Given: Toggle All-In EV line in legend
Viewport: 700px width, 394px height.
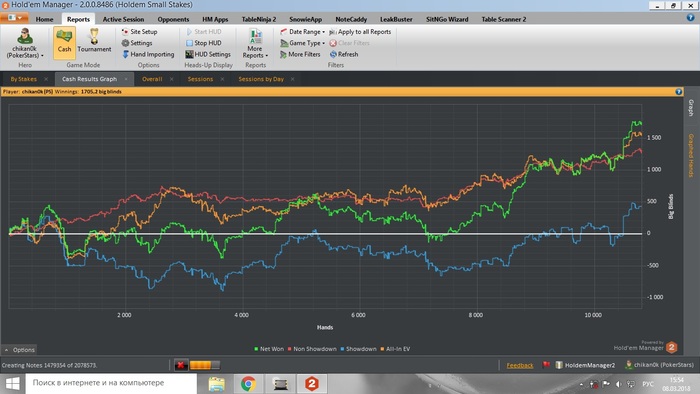Looking at the screenshot, I should pos(395,349).
